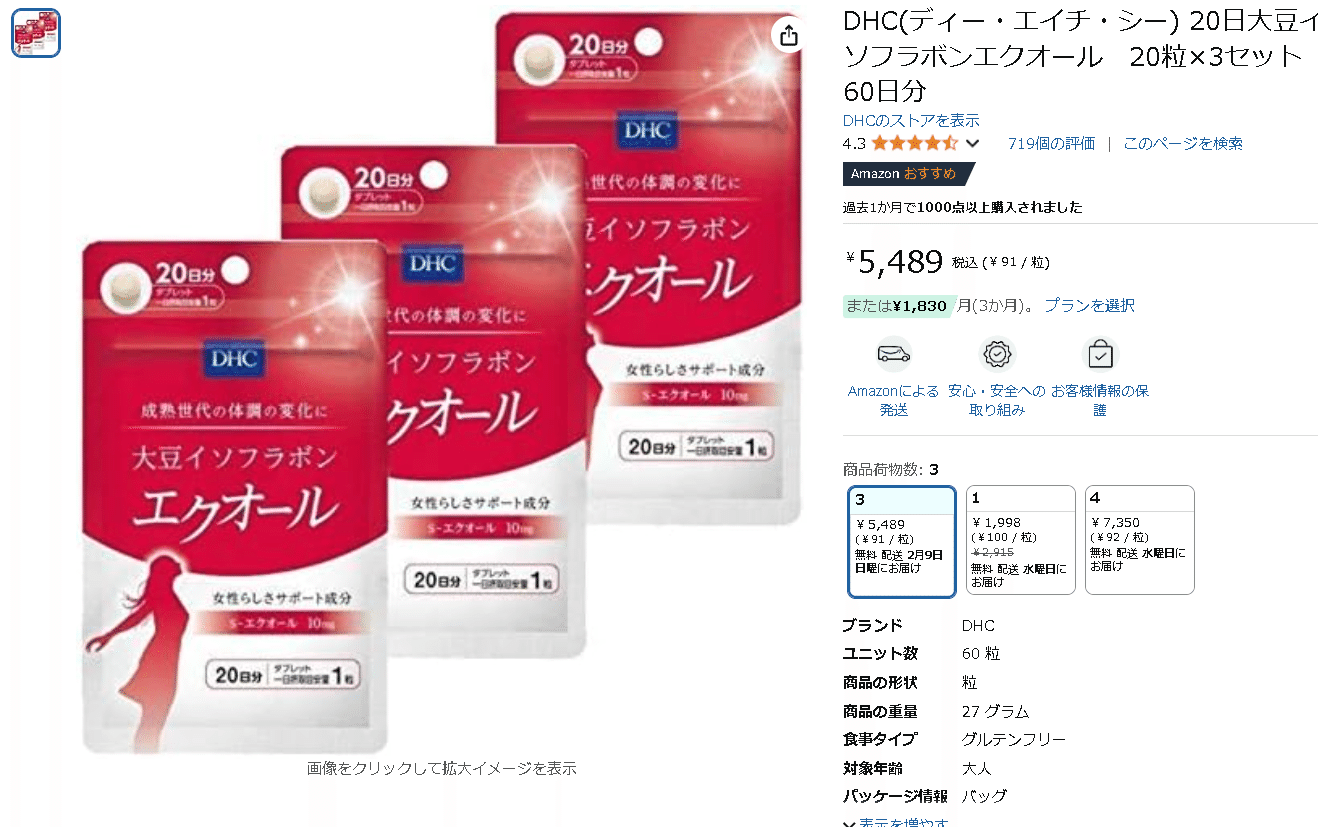Click the security badge icon above 安心・安全への取り組み
This screenshot has height=827, width=1318.
click(x=997, y=354)
